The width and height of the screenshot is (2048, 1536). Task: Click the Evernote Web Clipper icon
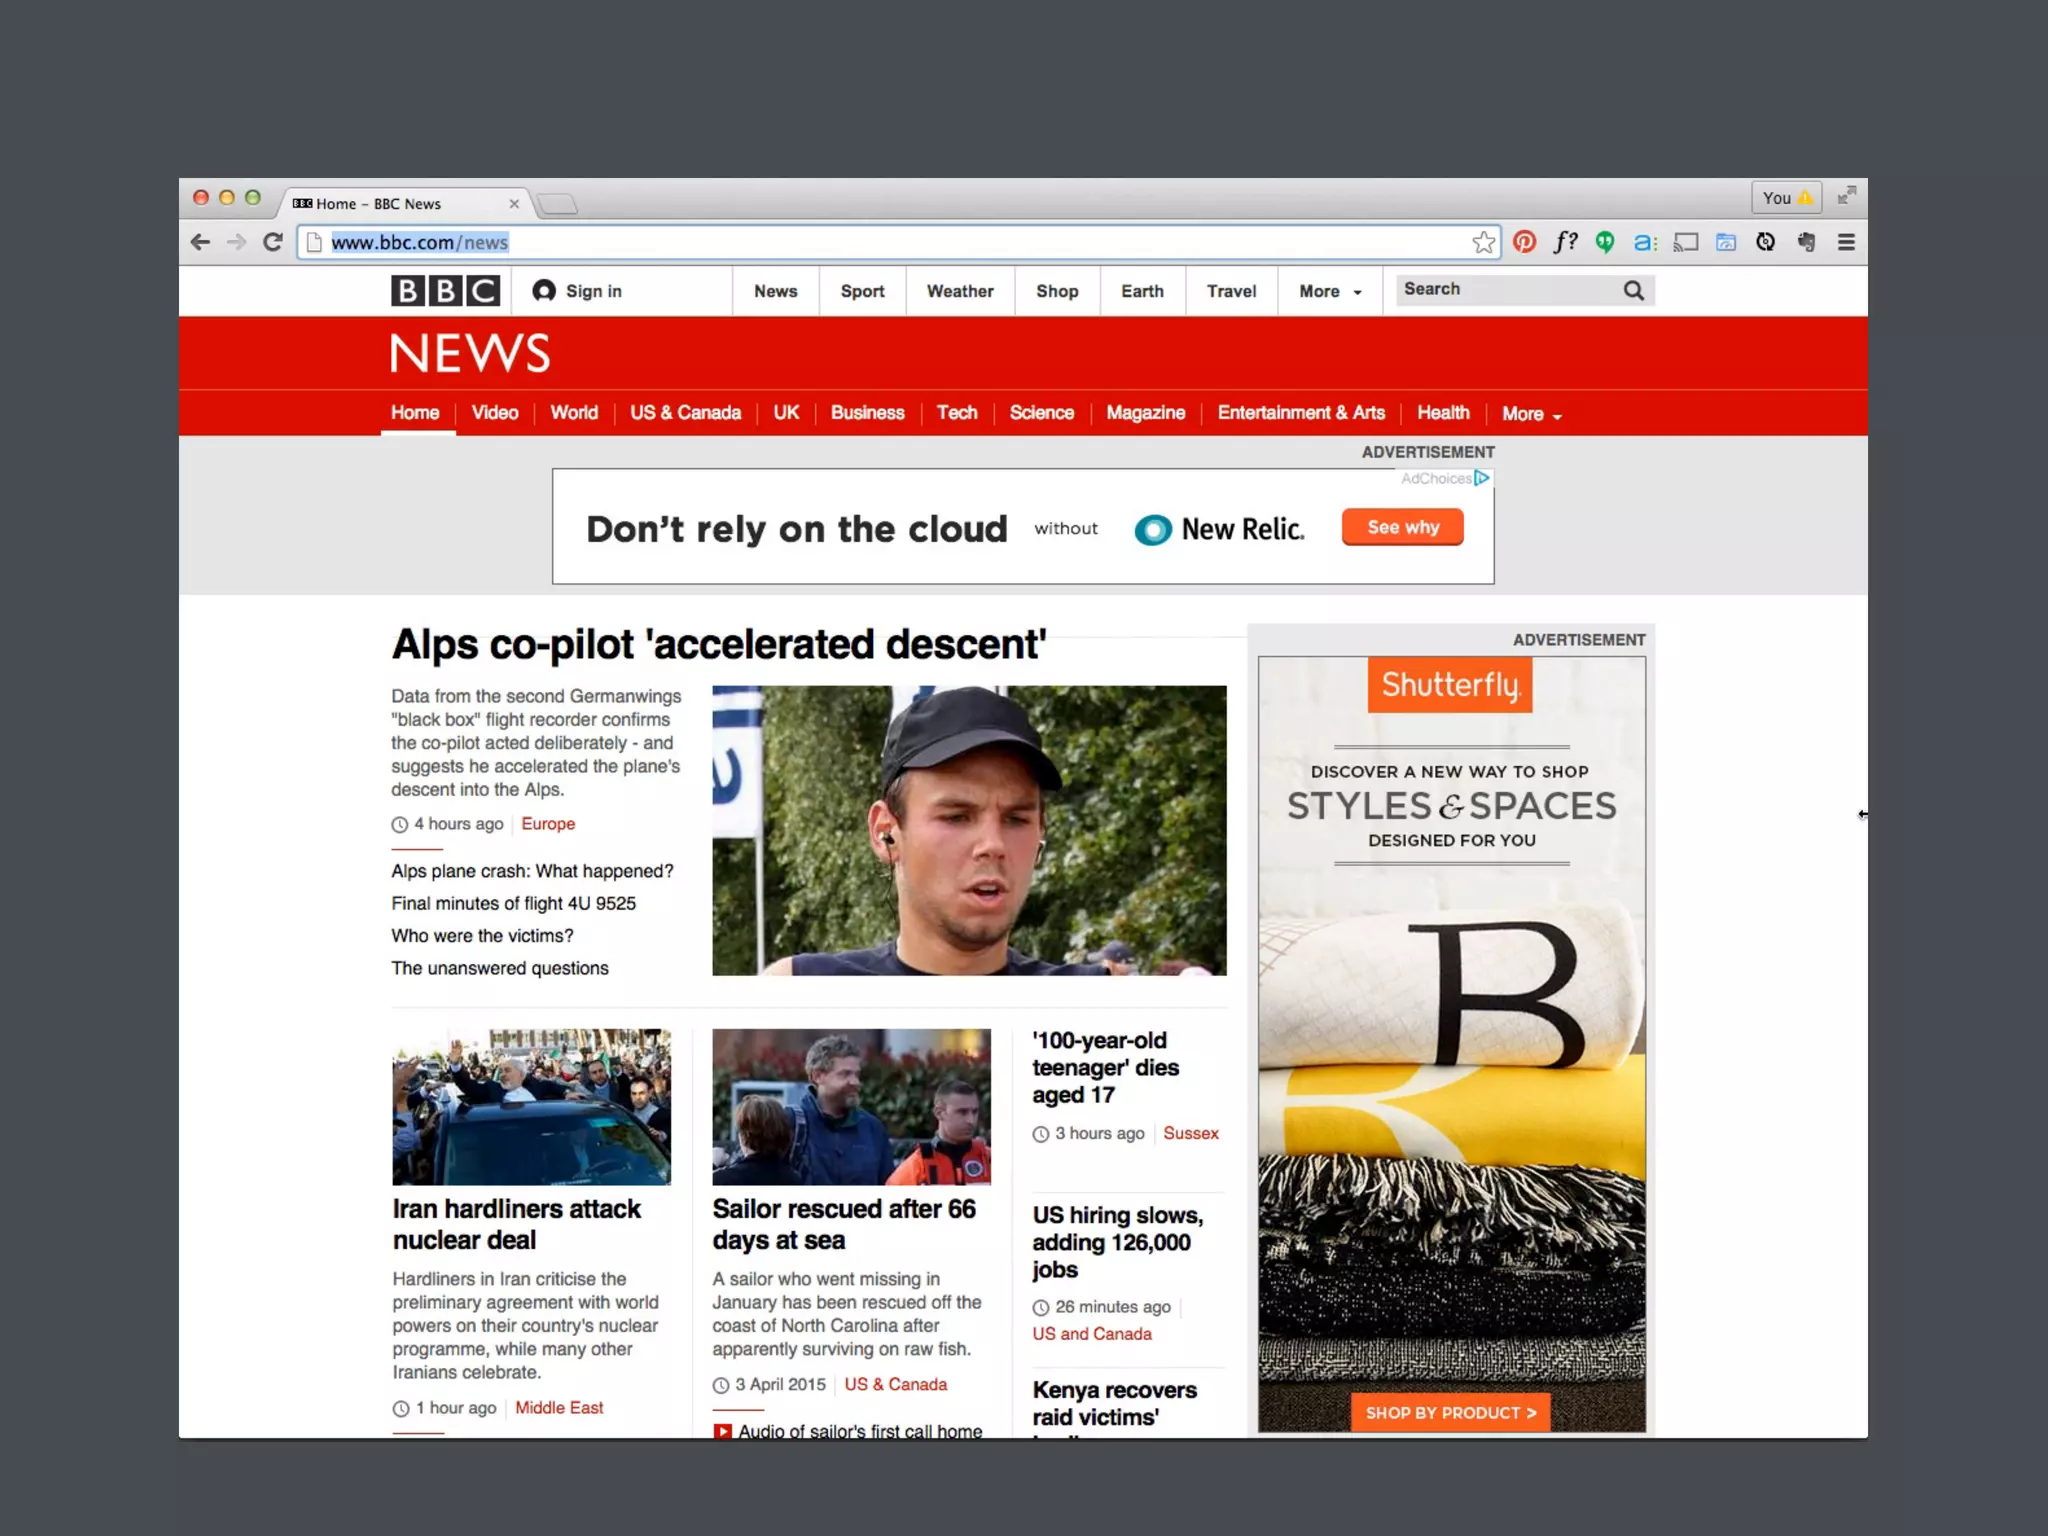[1806, 242]
